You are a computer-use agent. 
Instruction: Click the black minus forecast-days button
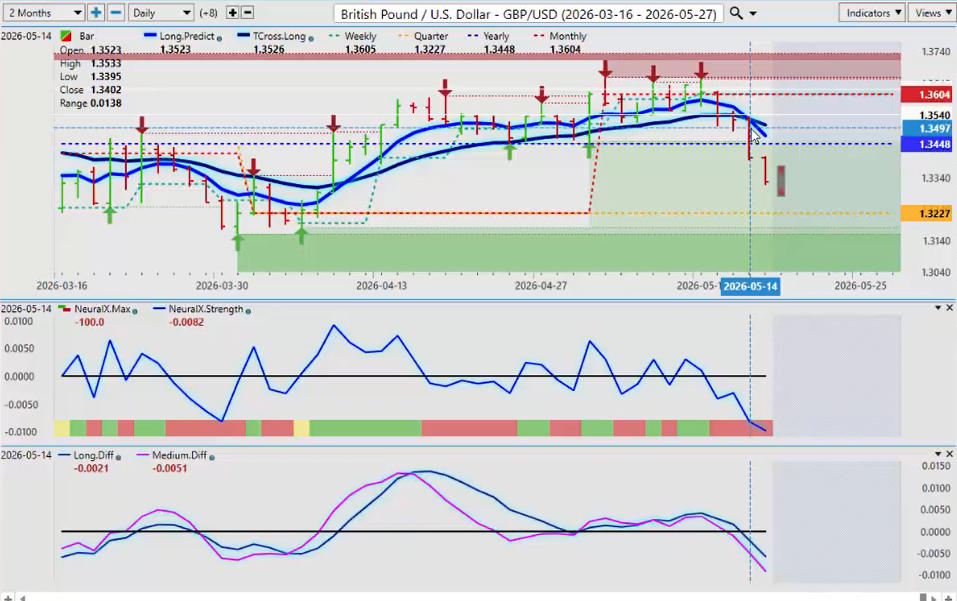(x=247, y=13)
